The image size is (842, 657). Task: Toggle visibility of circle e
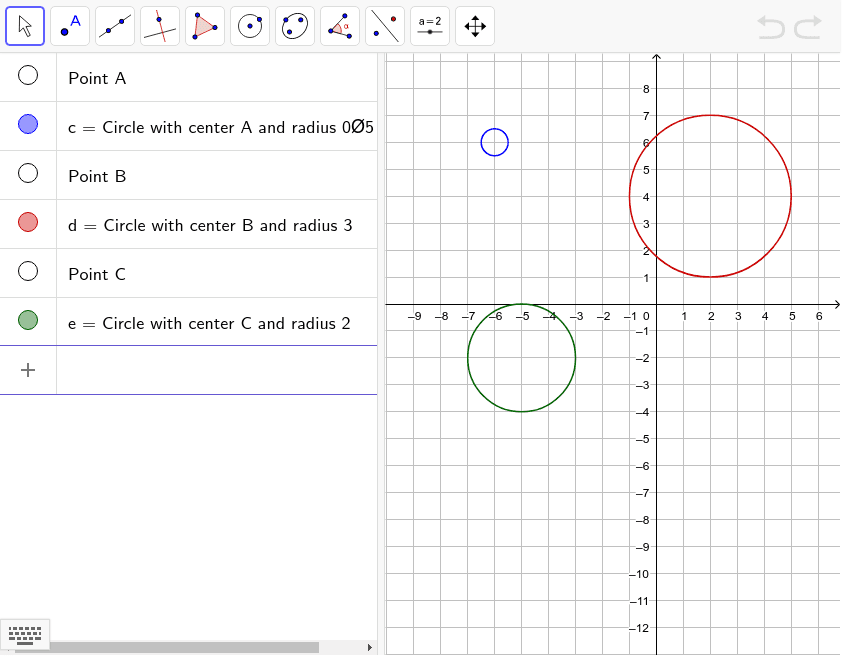point(28,320)
